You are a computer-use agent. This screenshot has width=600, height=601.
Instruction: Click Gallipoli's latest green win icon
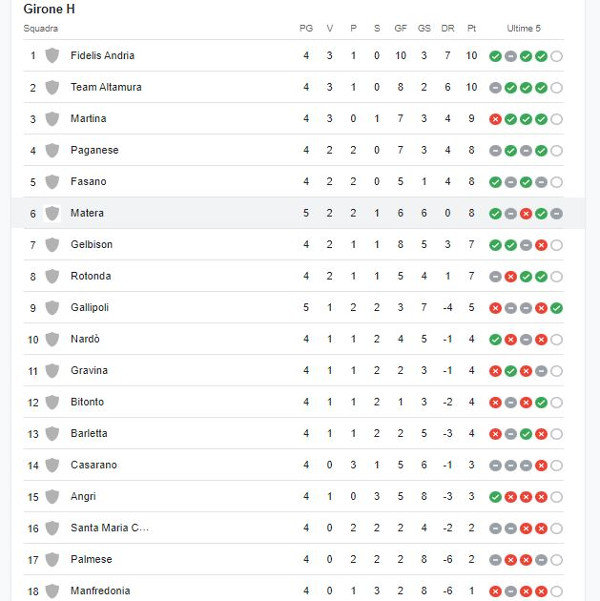[556, 308]
